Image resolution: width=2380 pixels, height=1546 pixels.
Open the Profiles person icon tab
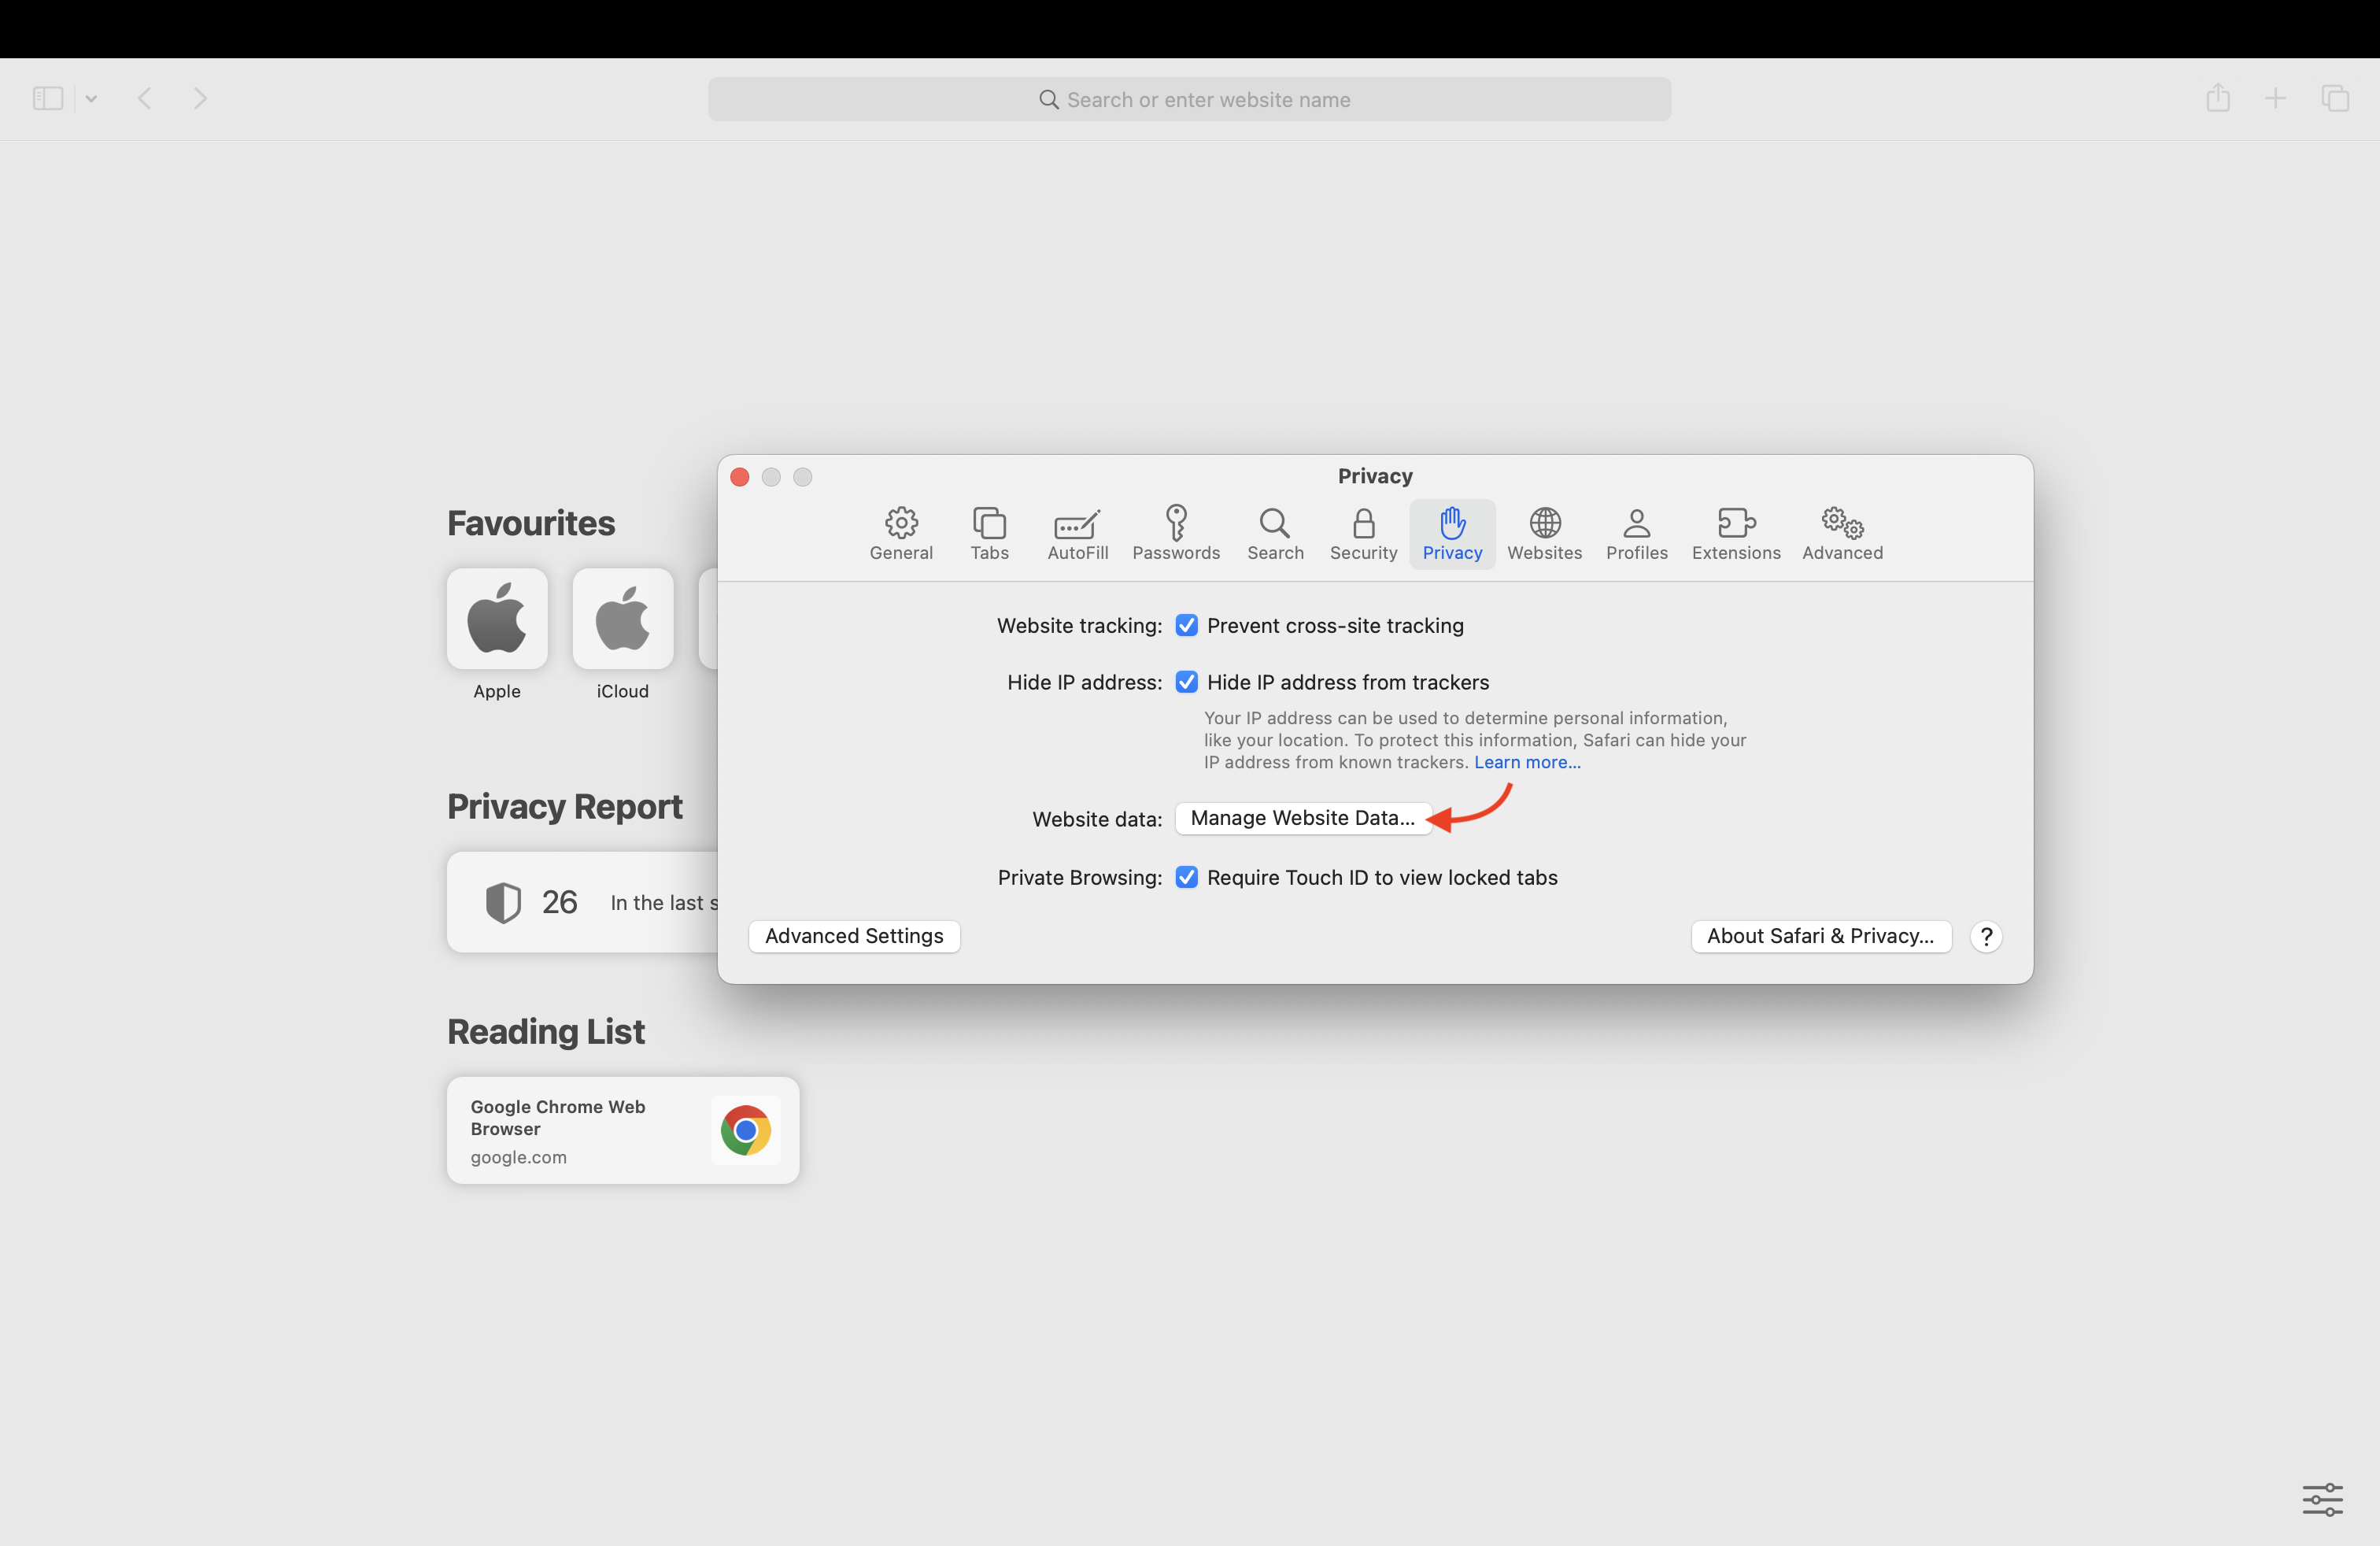coord(1636,533)
